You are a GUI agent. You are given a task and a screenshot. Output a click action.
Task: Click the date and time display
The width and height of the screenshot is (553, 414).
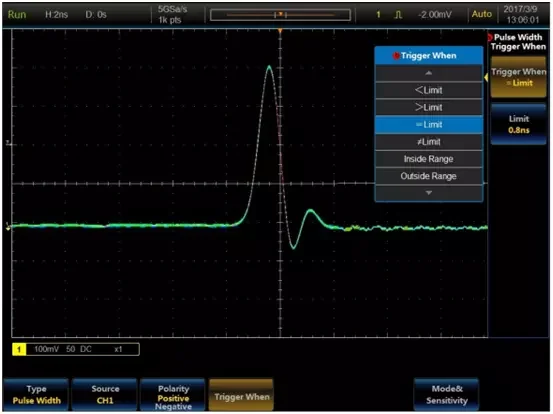(x=523, y=14)
